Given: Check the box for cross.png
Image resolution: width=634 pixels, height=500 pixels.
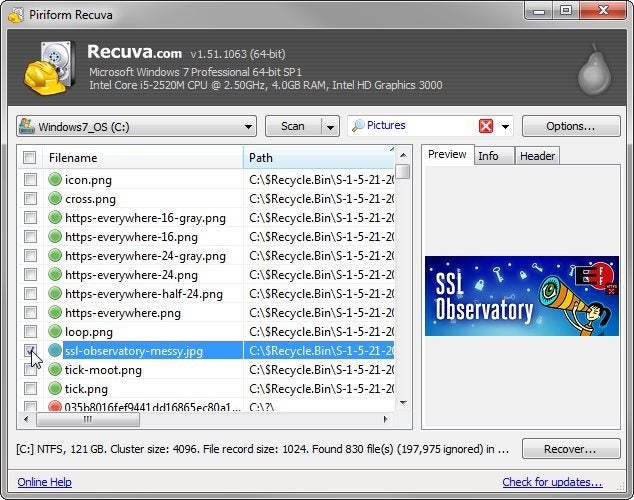Looking at the screenshot, I should 30,198.
